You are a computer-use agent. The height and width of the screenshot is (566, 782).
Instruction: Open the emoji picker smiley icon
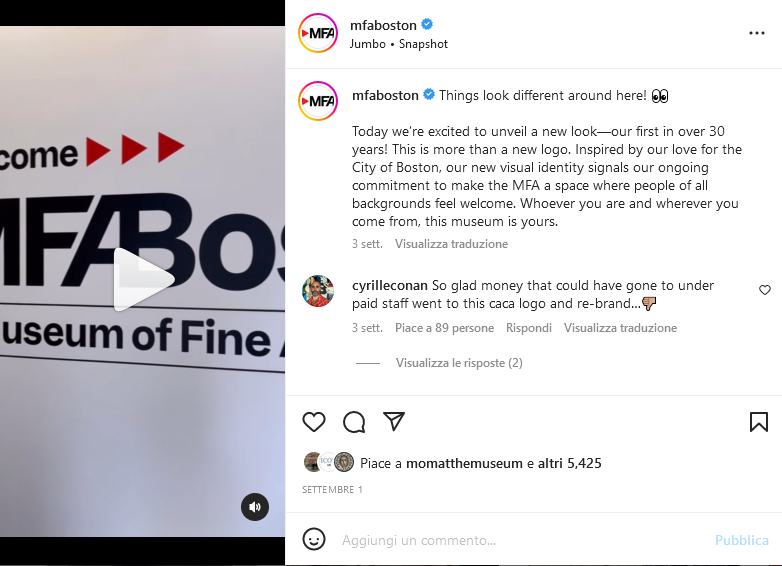[x=314, y=539]
